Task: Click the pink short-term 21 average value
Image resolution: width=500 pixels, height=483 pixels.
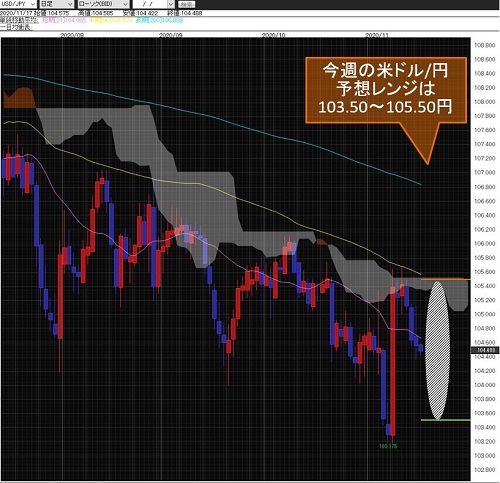Action: click(x=64, y=20)
